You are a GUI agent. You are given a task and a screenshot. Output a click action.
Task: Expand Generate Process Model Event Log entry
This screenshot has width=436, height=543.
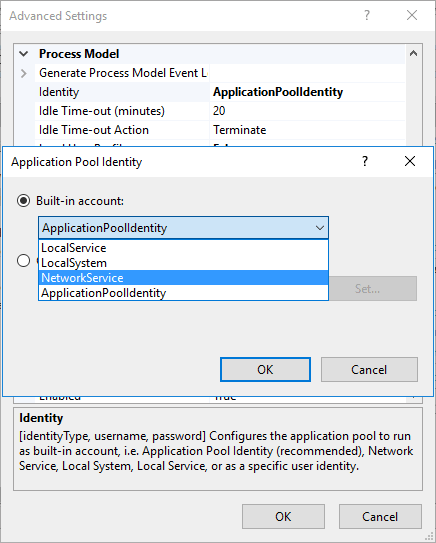click(x=24, y=73)
